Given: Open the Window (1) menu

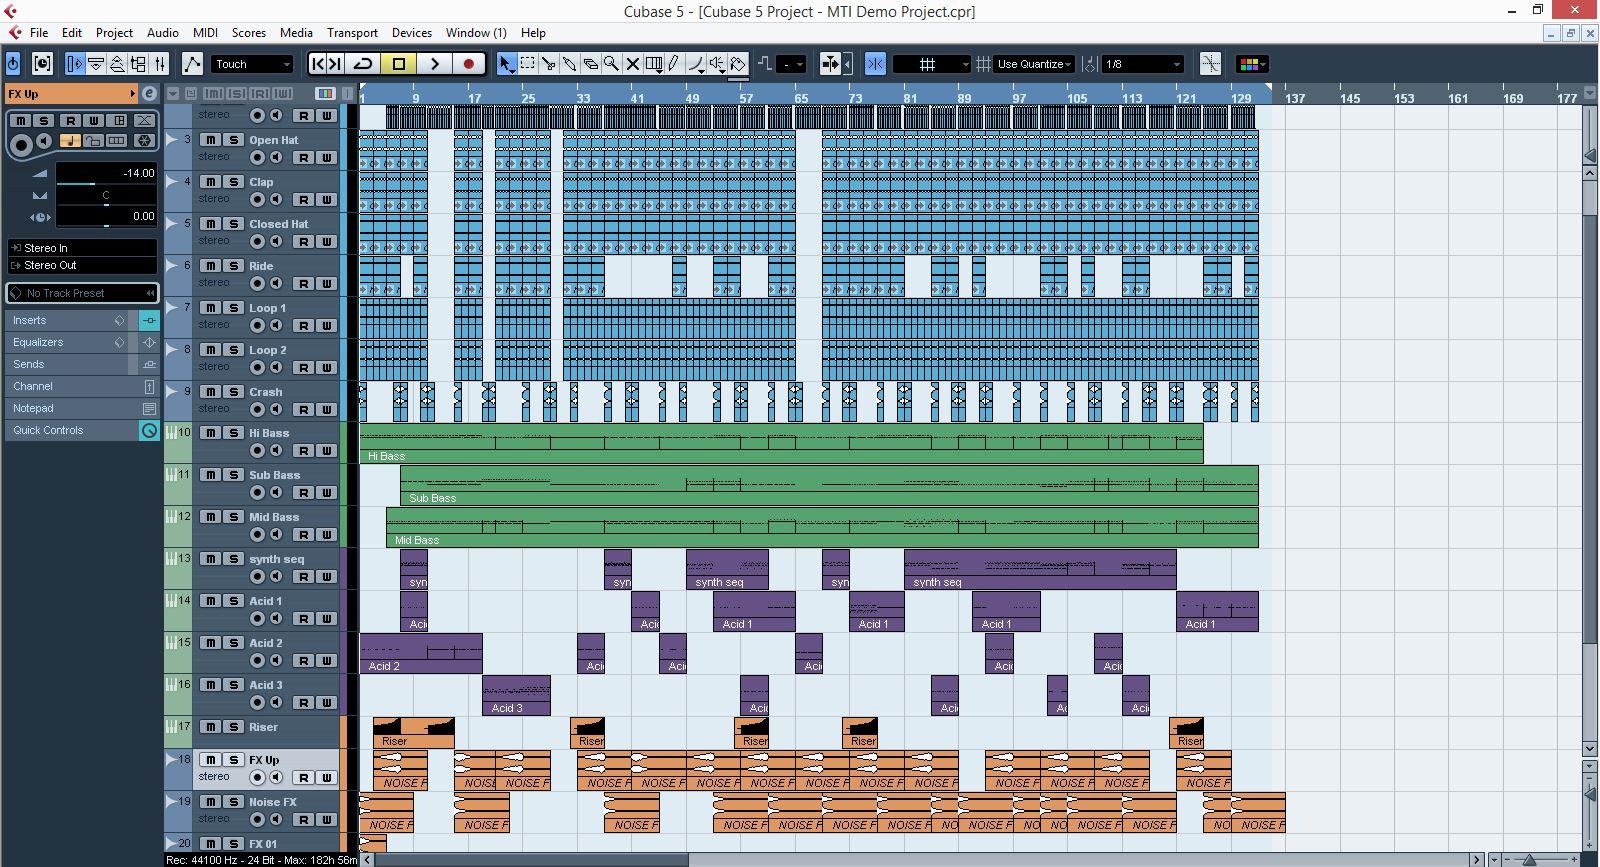Looking at the screenshot, I should point(476,32).
